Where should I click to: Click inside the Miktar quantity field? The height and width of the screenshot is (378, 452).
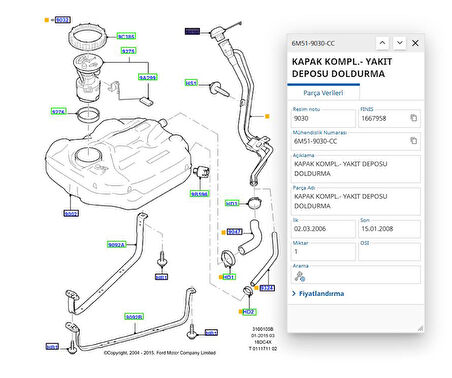coord(324,252)
